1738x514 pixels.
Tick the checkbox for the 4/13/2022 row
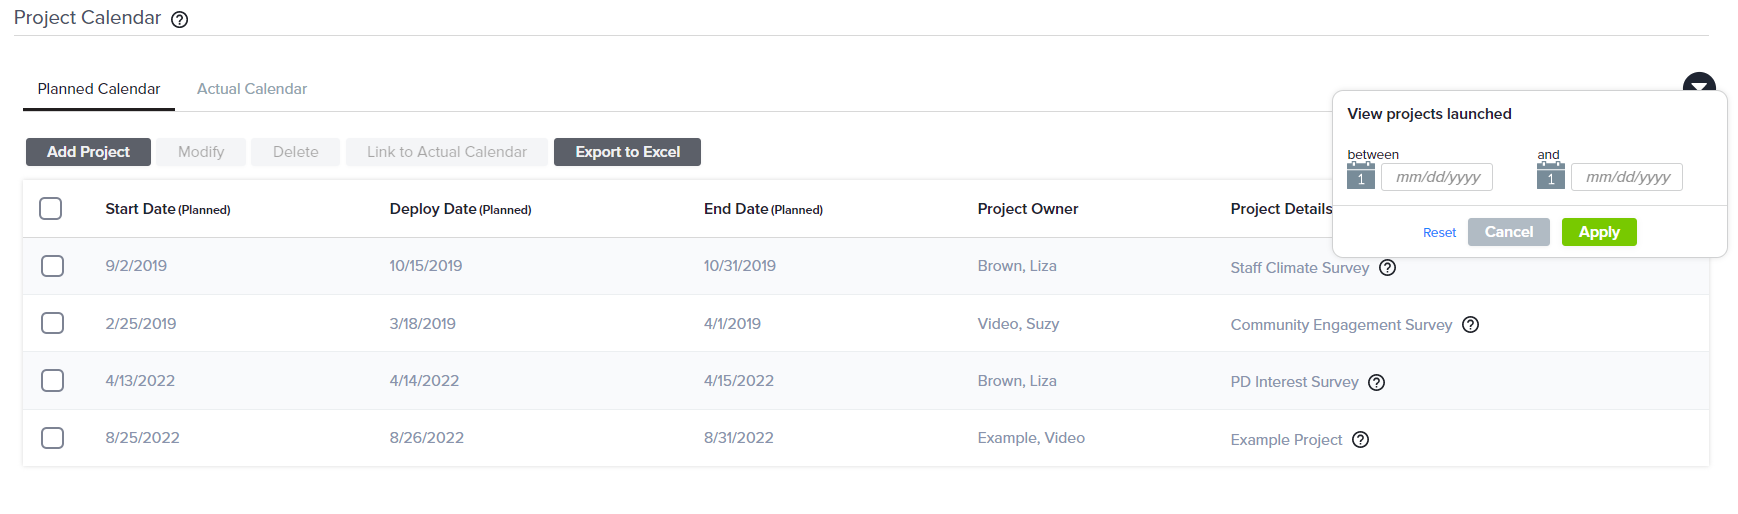coord(53,381)
